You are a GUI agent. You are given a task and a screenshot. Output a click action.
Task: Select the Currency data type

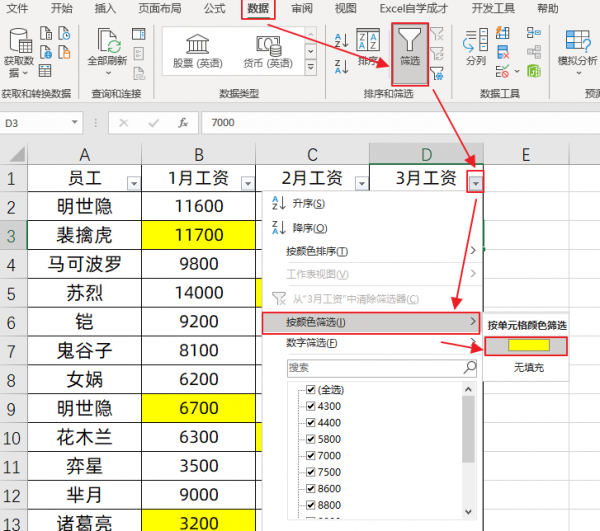(x=268, y=51)
